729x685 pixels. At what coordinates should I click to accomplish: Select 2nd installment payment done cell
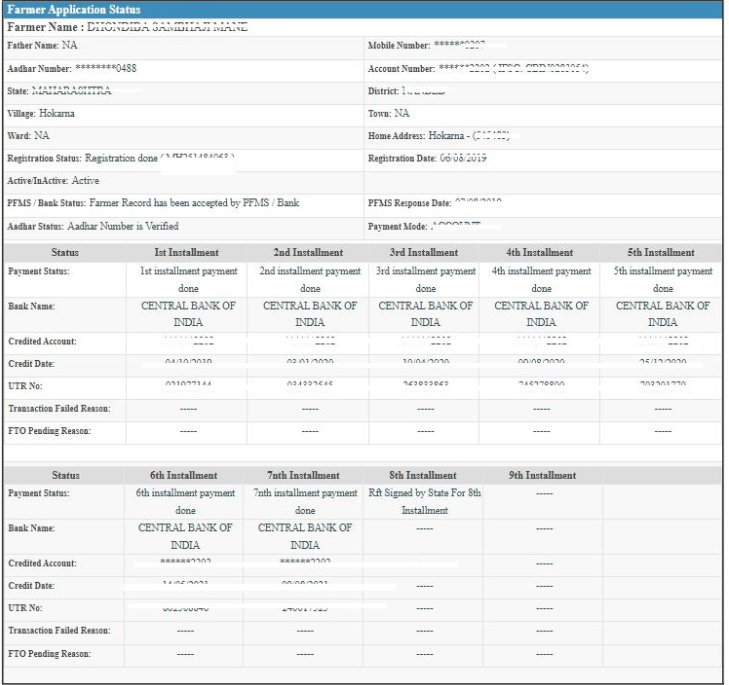point(310,279)
